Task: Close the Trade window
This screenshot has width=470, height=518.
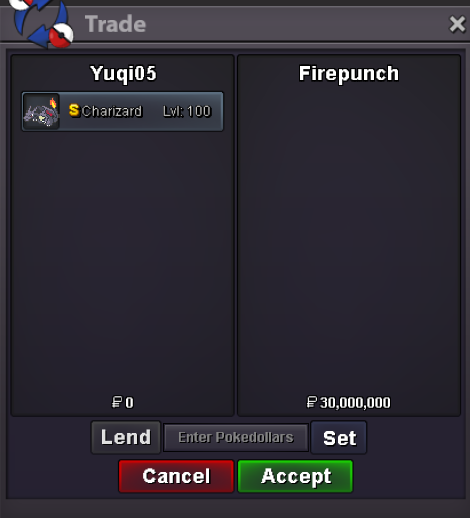Action: coord(457,24)
